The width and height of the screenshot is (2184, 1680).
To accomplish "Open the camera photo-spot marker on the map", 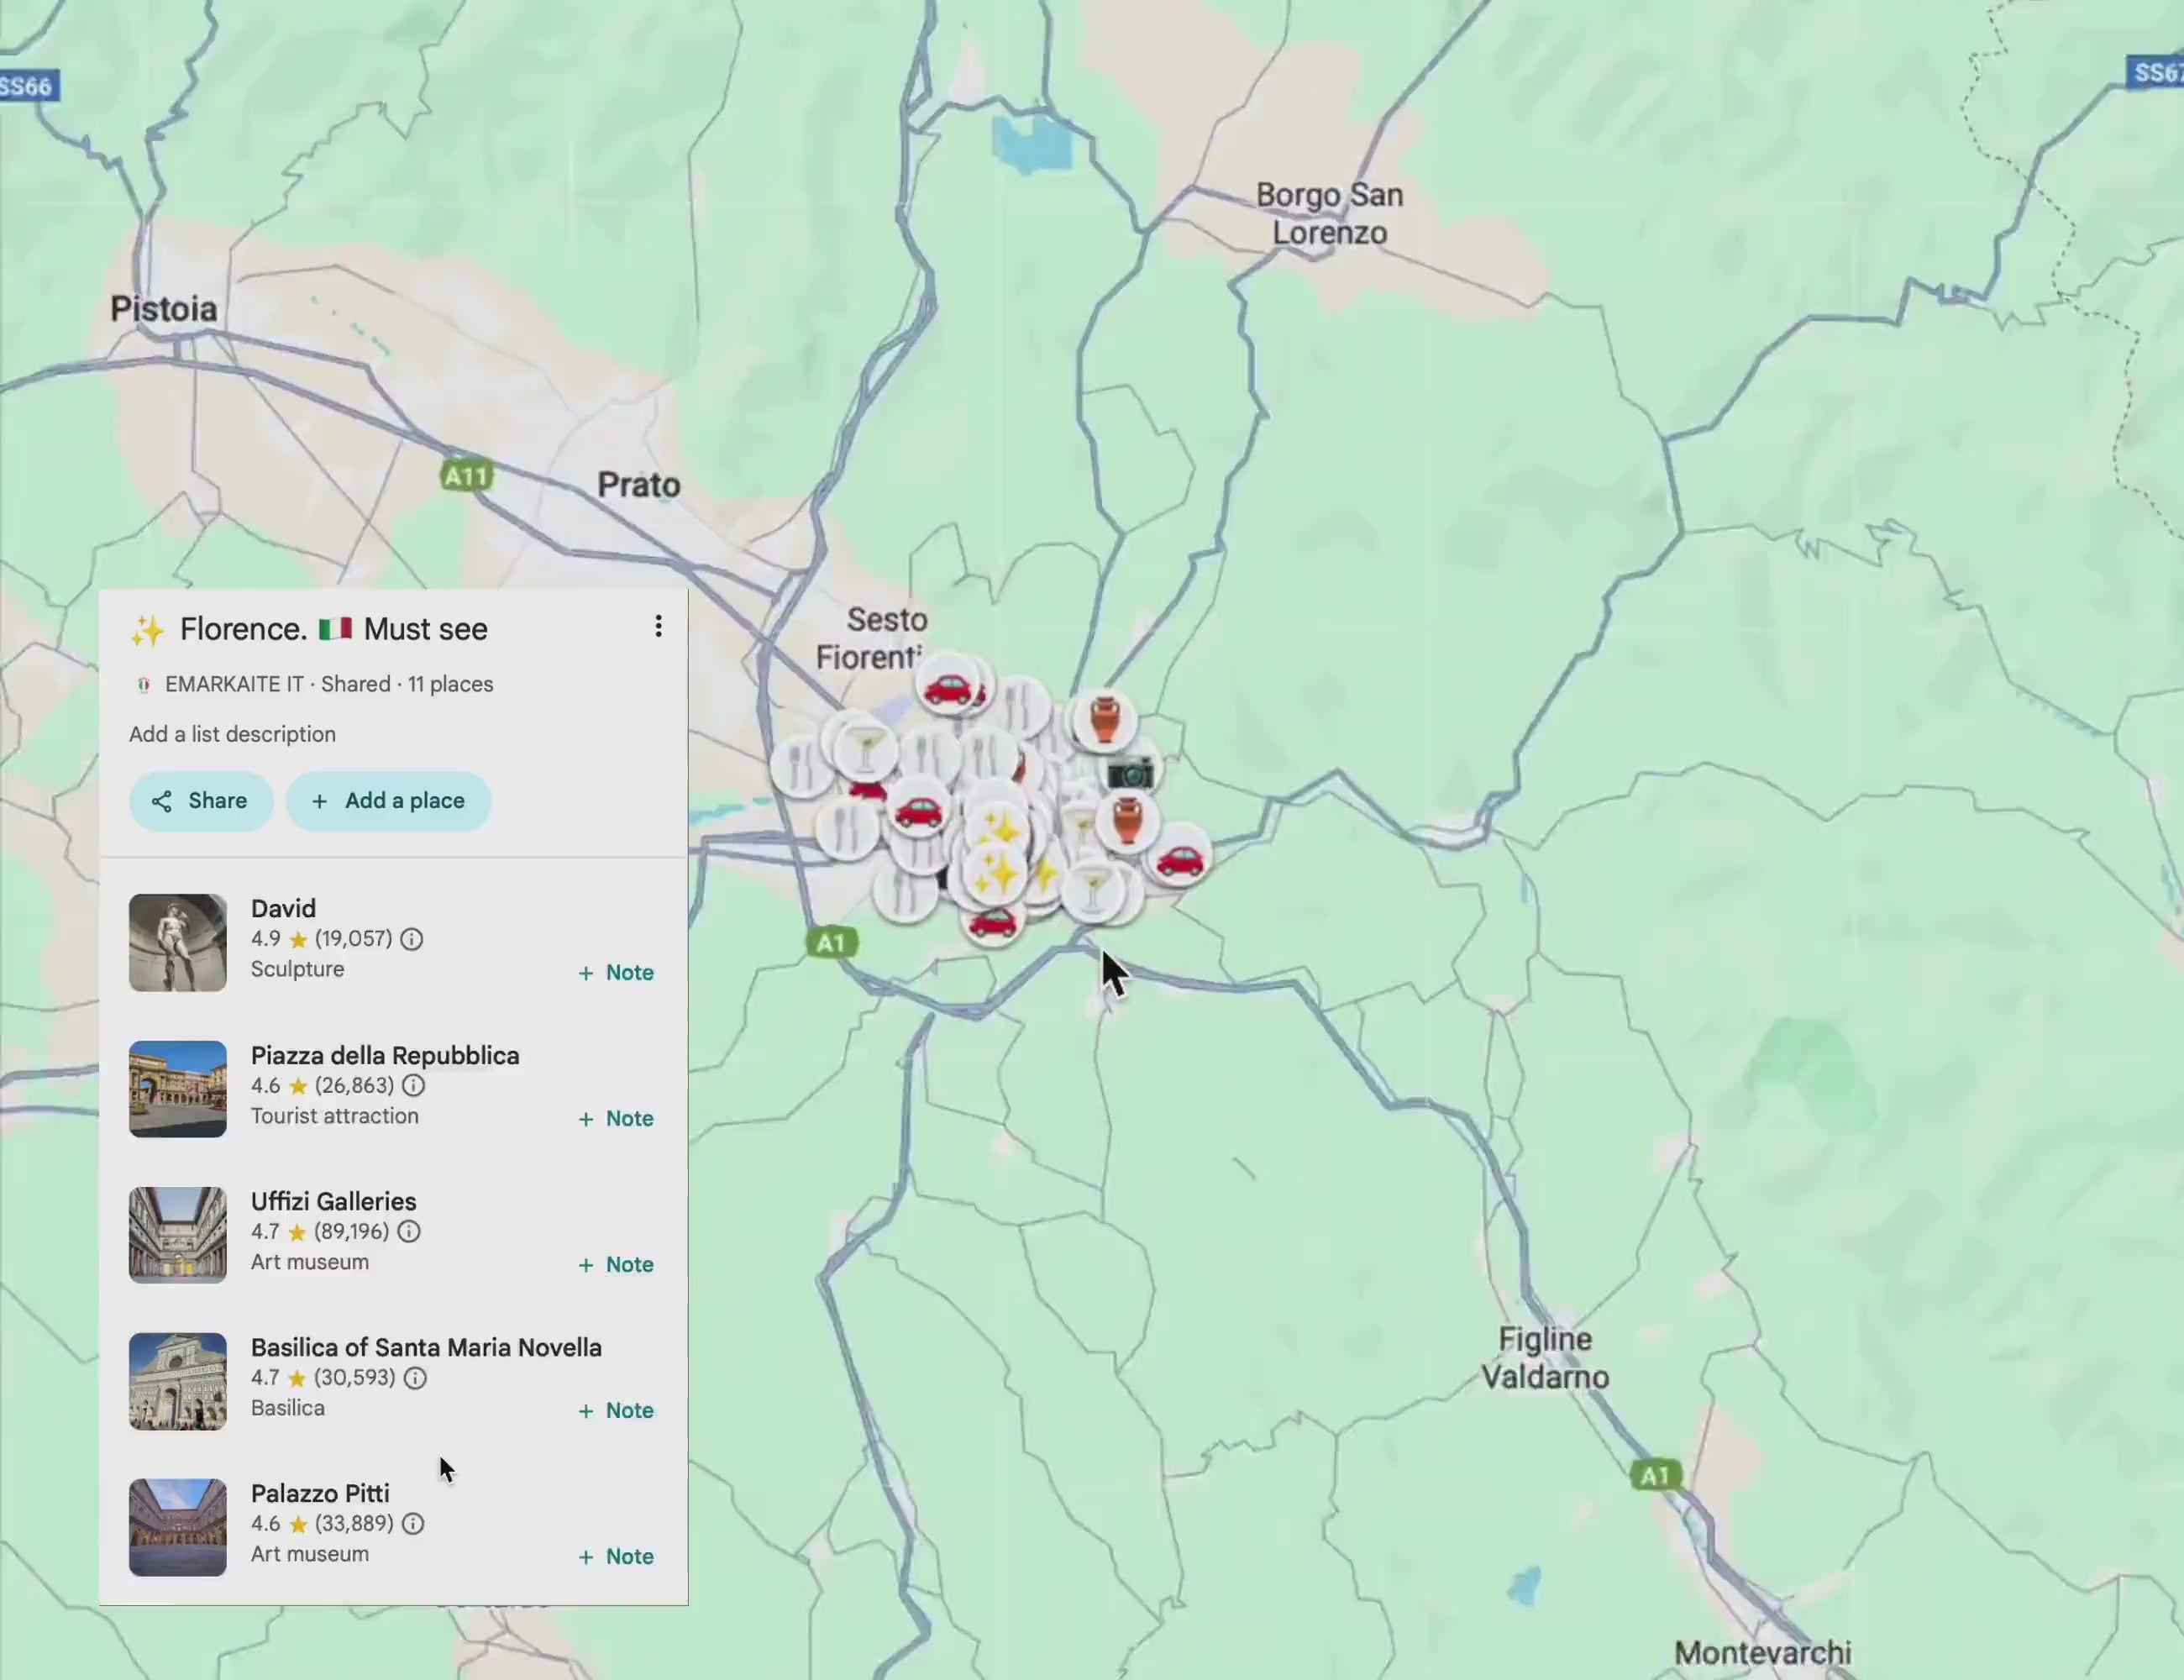I will [x=1129, y=770].
